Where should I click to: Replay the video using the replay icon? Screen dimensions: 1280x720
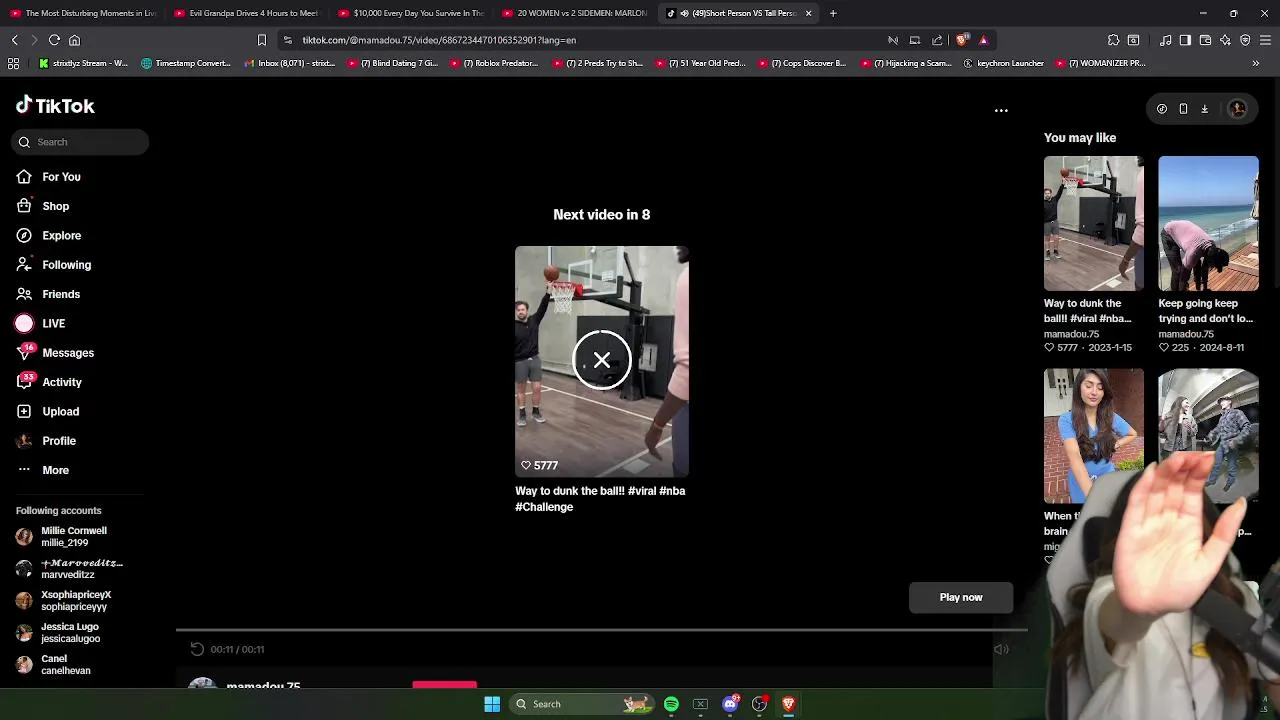point(197,649)
